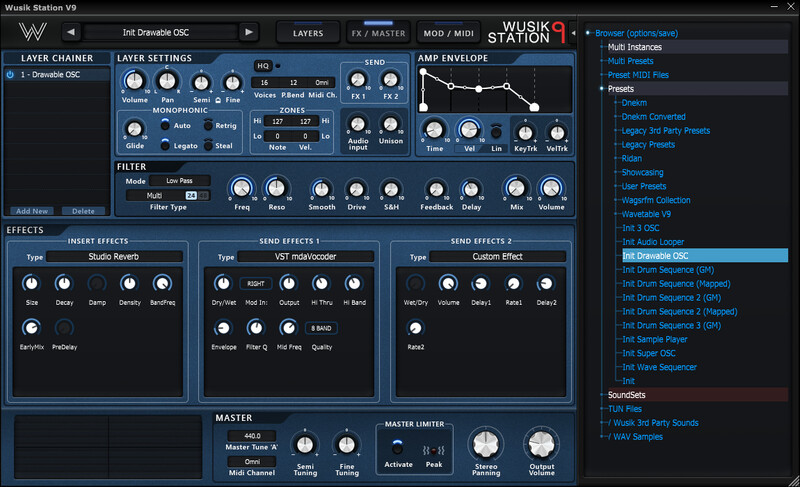Click the Output Volume knob

pos(542,444)
